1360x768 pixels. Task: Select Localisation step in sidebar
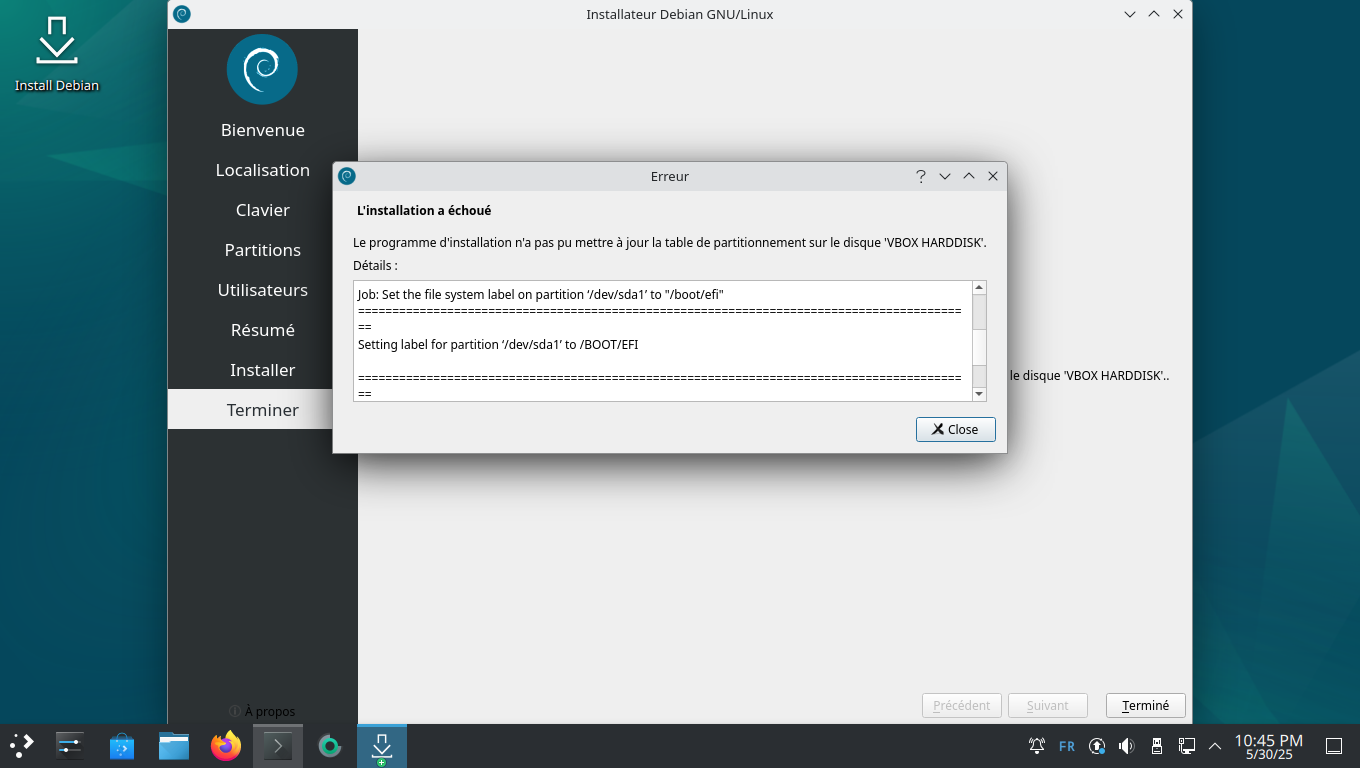[263, 170]
